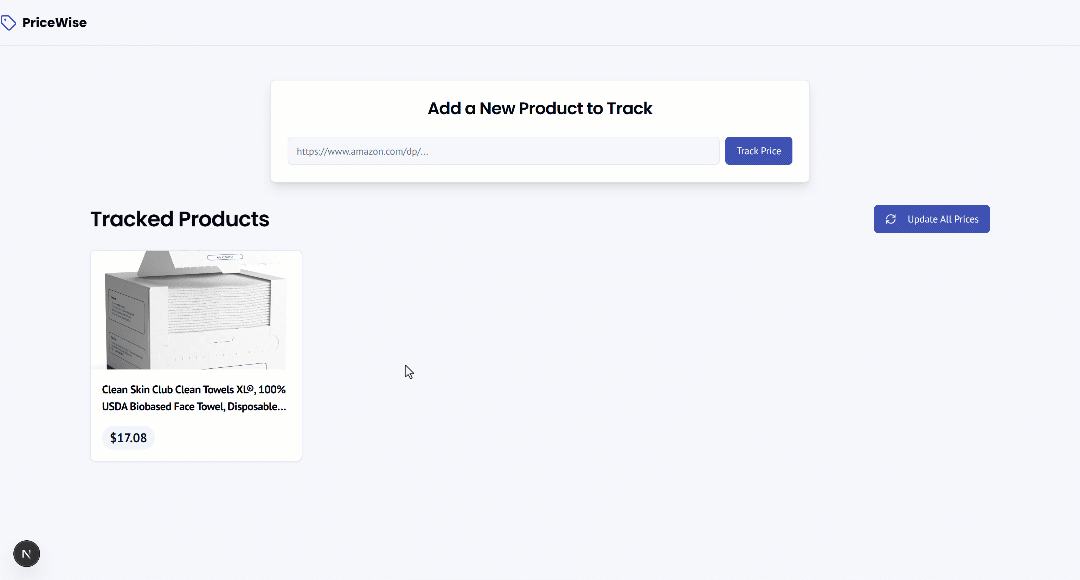
Task: Click the PriceWise brand mark top left
Action: (x=44, y=21)
